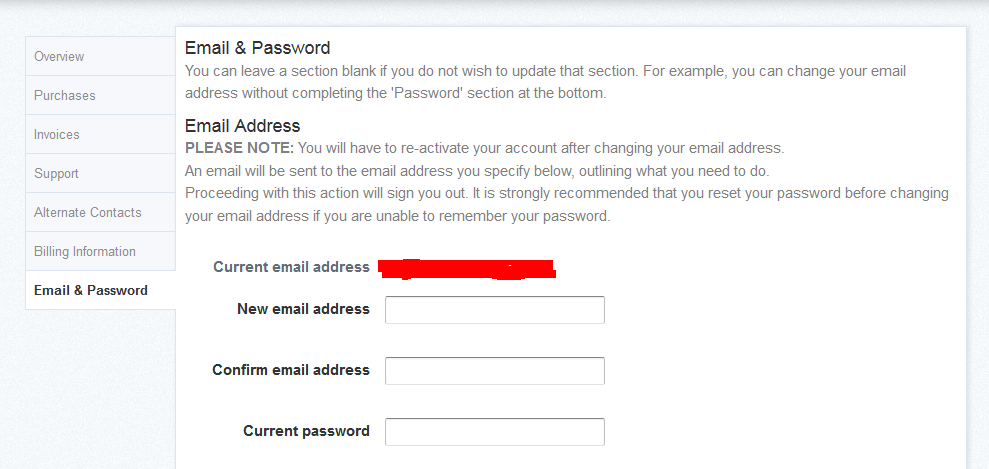
Task: Focus the New email address field
Action: pyautogui.click(x=494, y=310)
